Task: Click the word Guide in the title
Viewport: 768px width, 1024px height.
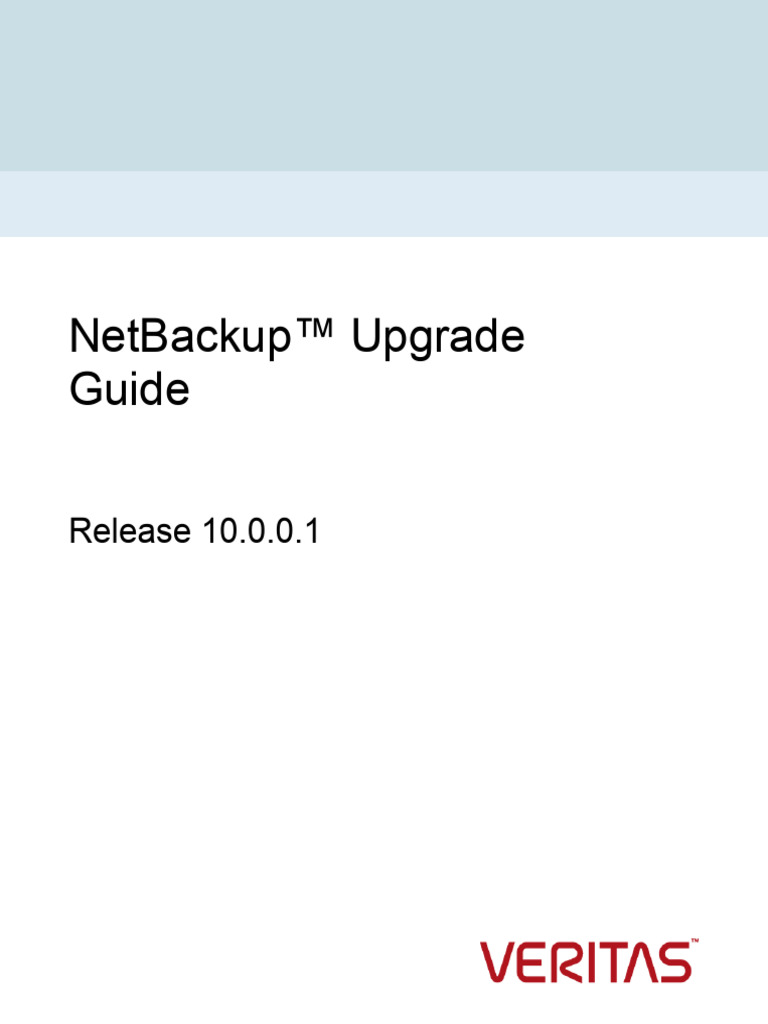Action: click(129, 389)
